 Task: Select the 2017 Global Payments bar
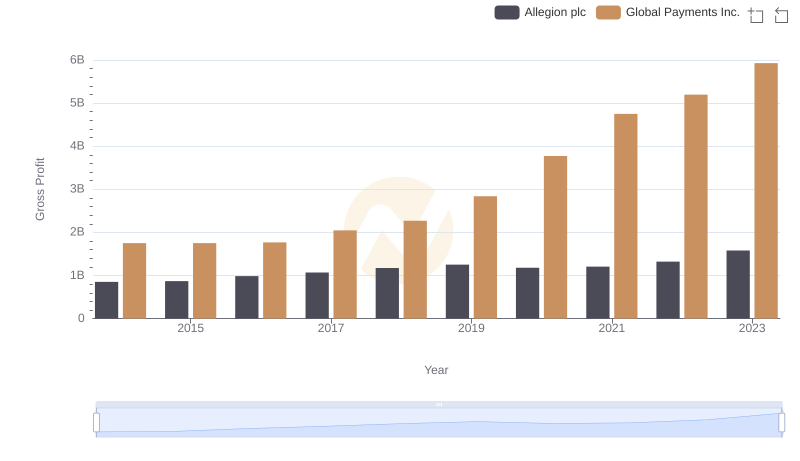click(345, 274)
